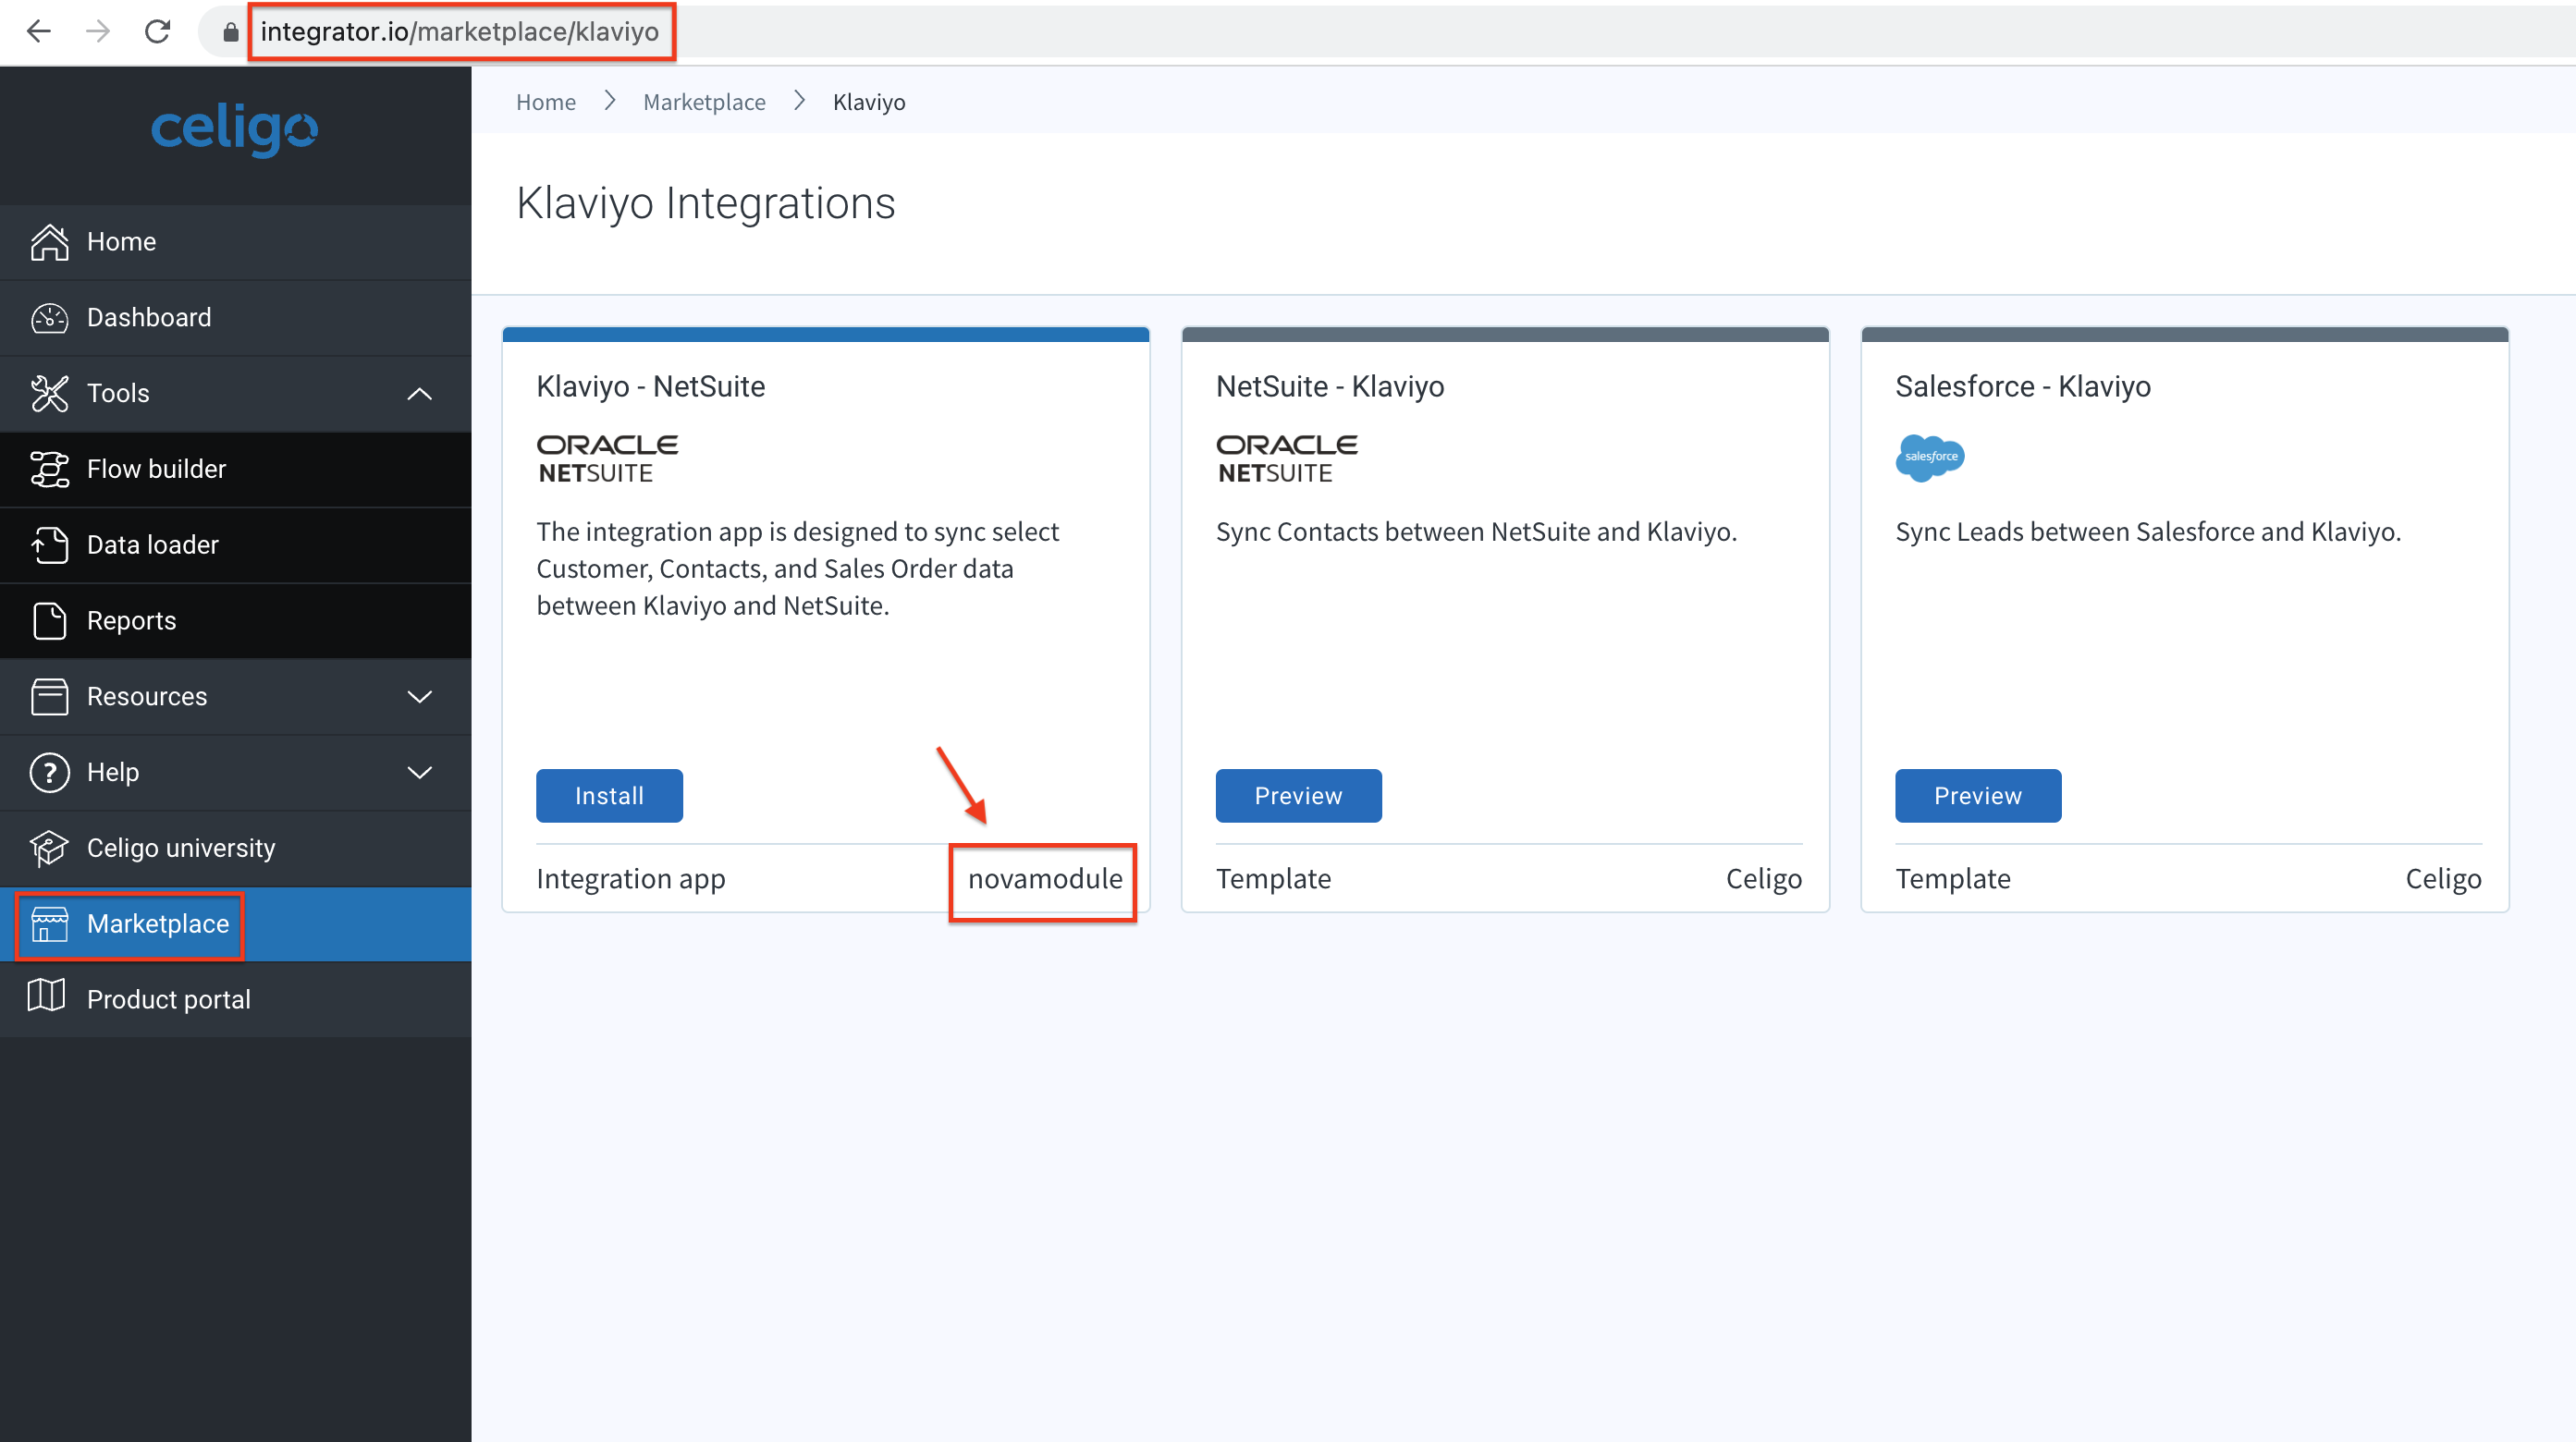Select Marketplace in the sidebar
2576x1442 pixels.
pos(235,924)
